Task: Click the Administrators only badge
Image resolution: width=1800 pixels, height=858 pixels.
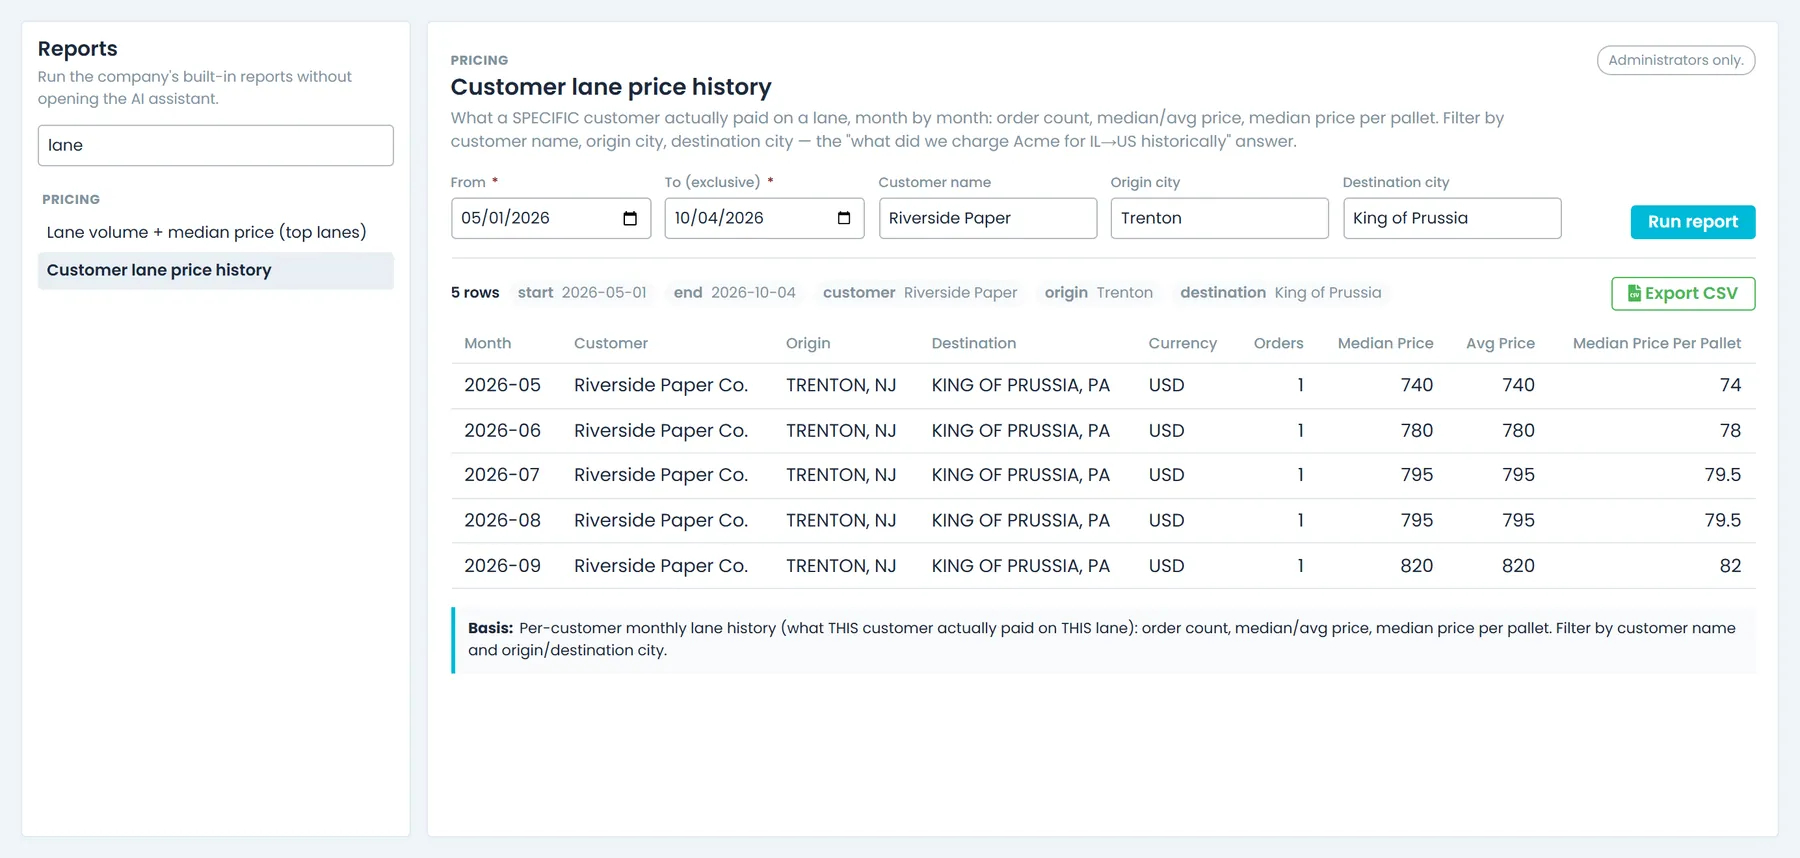Action: point(1676,60)
